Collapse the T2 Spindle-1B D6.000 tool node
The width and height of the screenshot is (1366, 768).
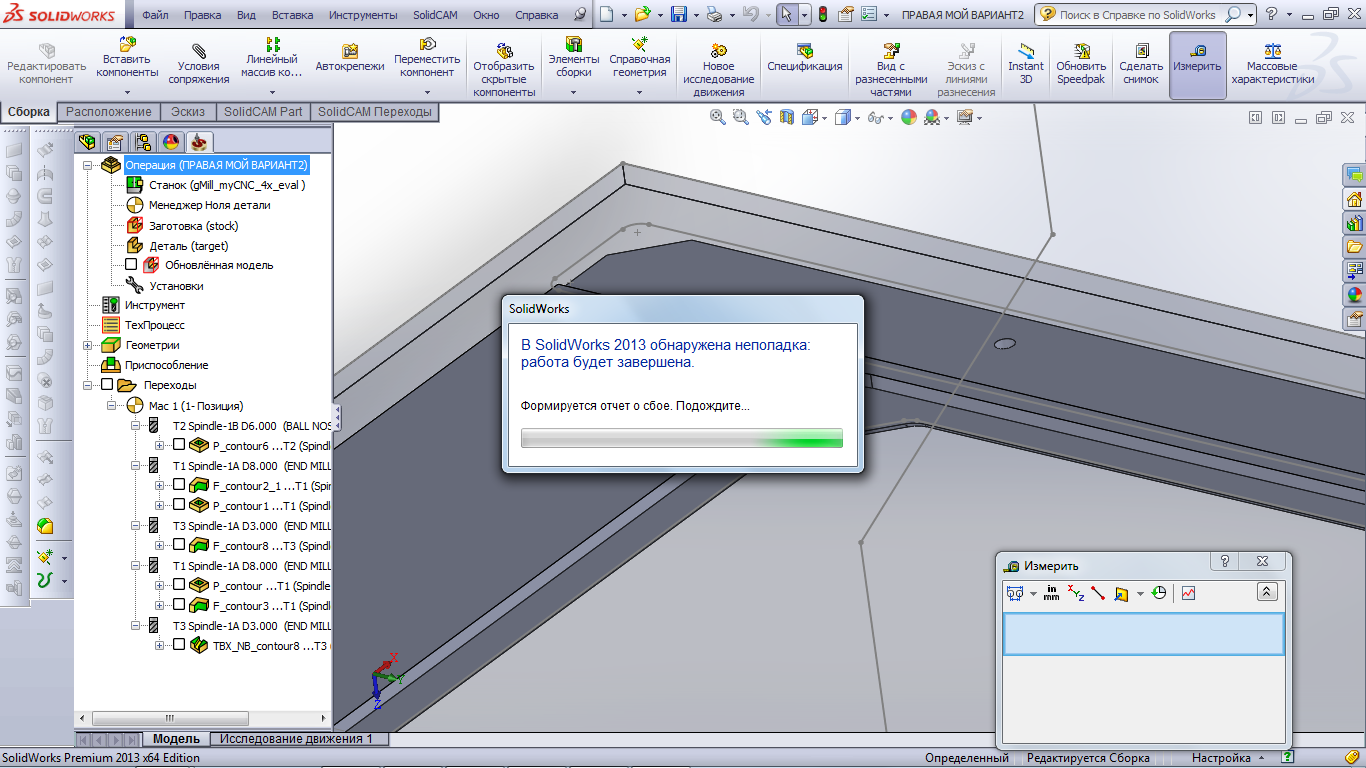click(136, 425)
